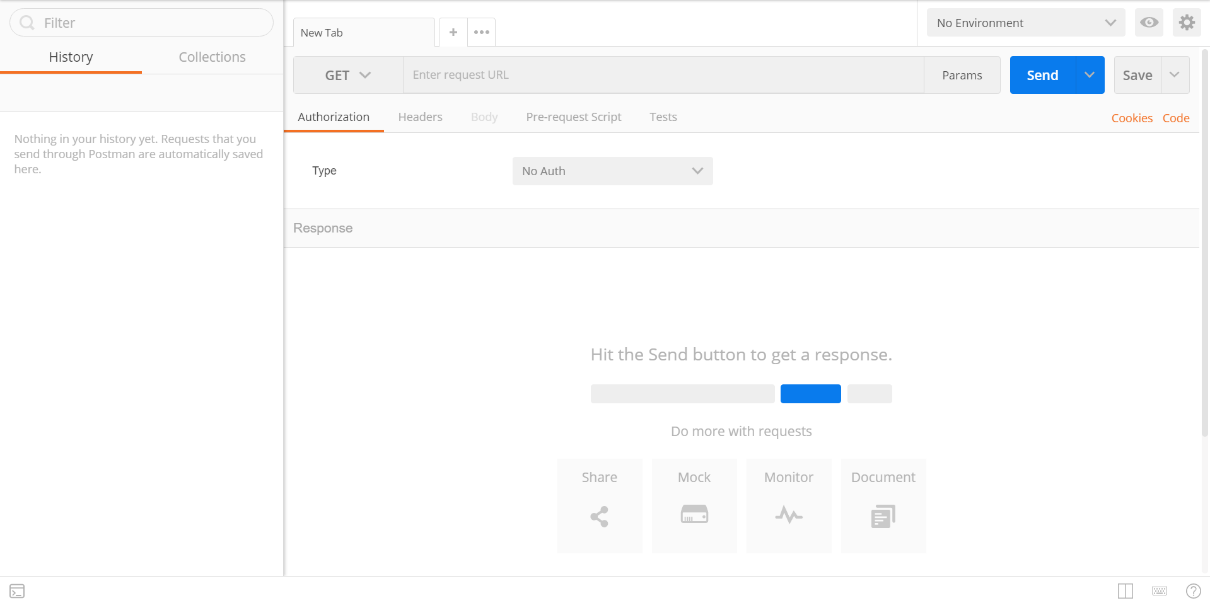
Task: Click the Response section header
Action: coord(742,228)
